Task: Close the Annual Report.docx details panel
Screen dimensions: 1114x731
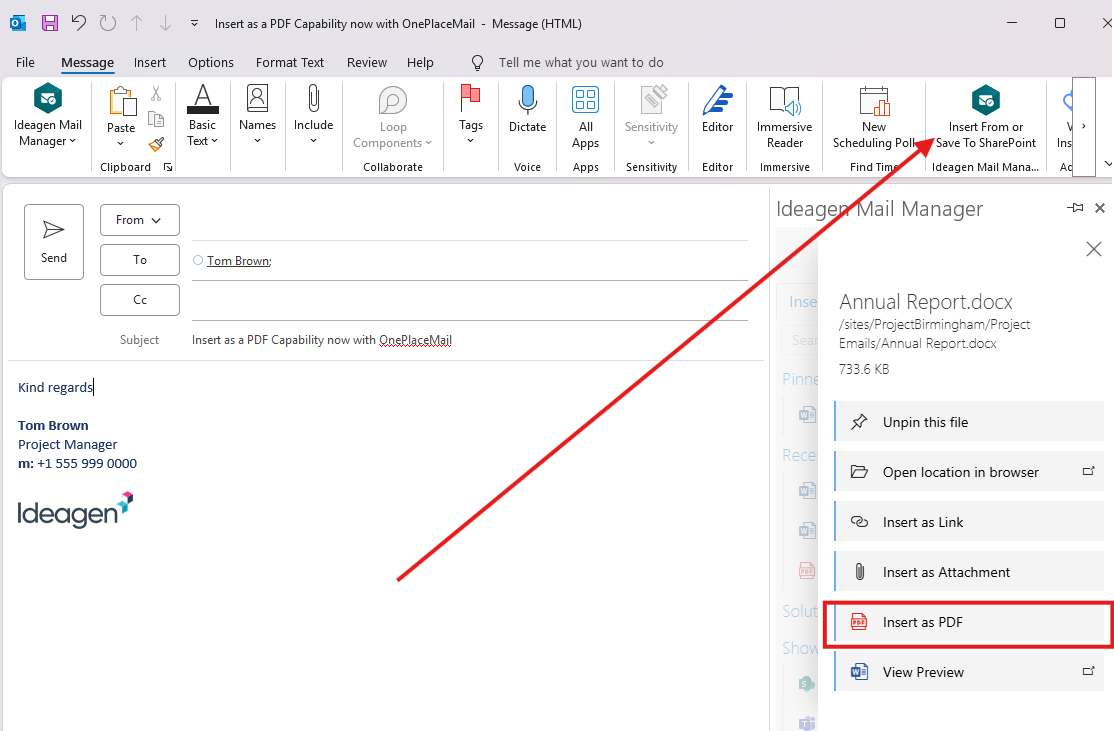Action: point(1094,249)
